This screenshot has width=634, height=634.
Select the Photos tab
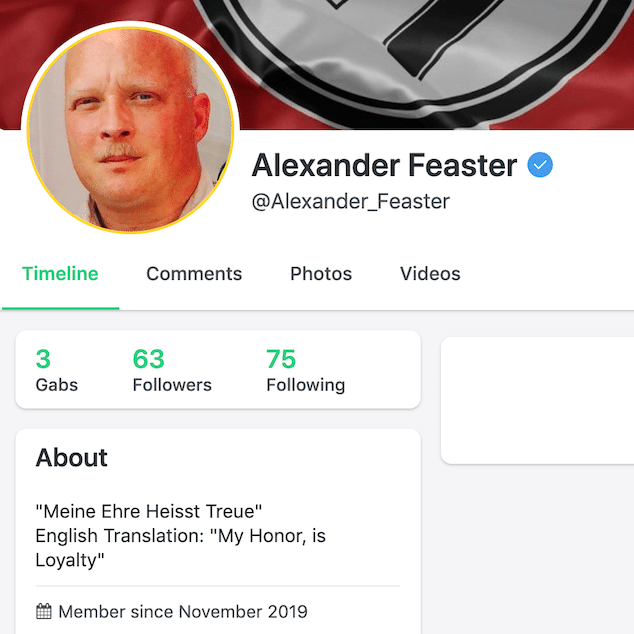tap(321, 274)
